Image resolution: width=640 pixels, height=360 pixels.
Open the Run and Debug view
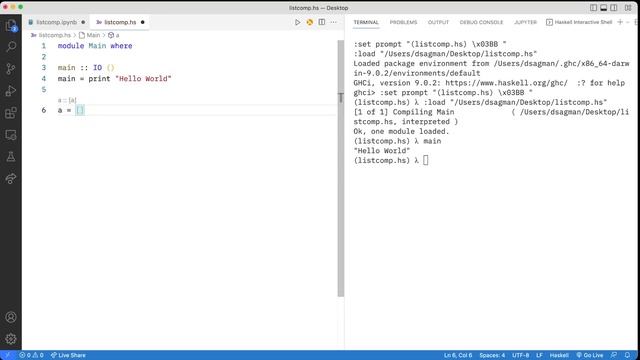(11, 91)
